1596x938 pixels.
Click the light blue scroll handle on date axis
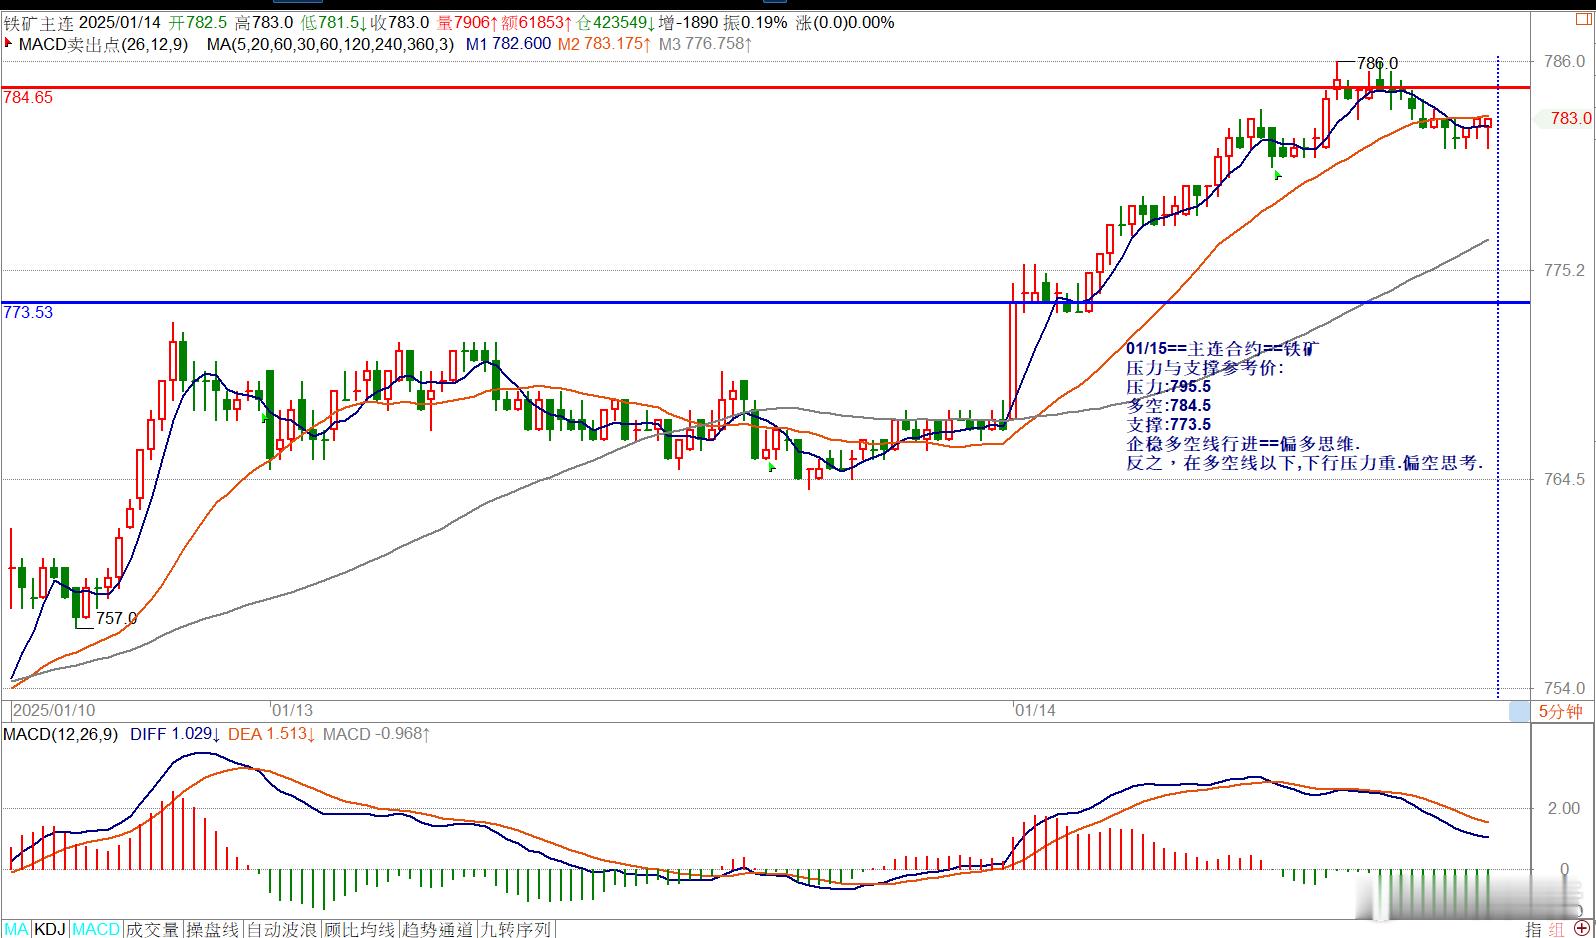pos(1519,711)
